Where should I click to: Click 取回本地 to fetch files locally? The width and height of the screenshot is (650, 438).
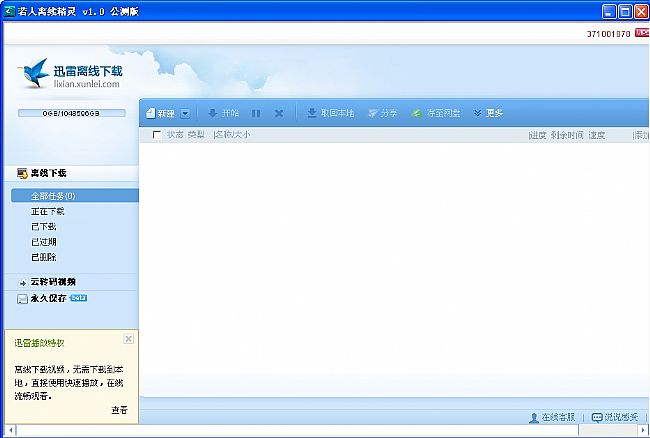click(331, 113)
